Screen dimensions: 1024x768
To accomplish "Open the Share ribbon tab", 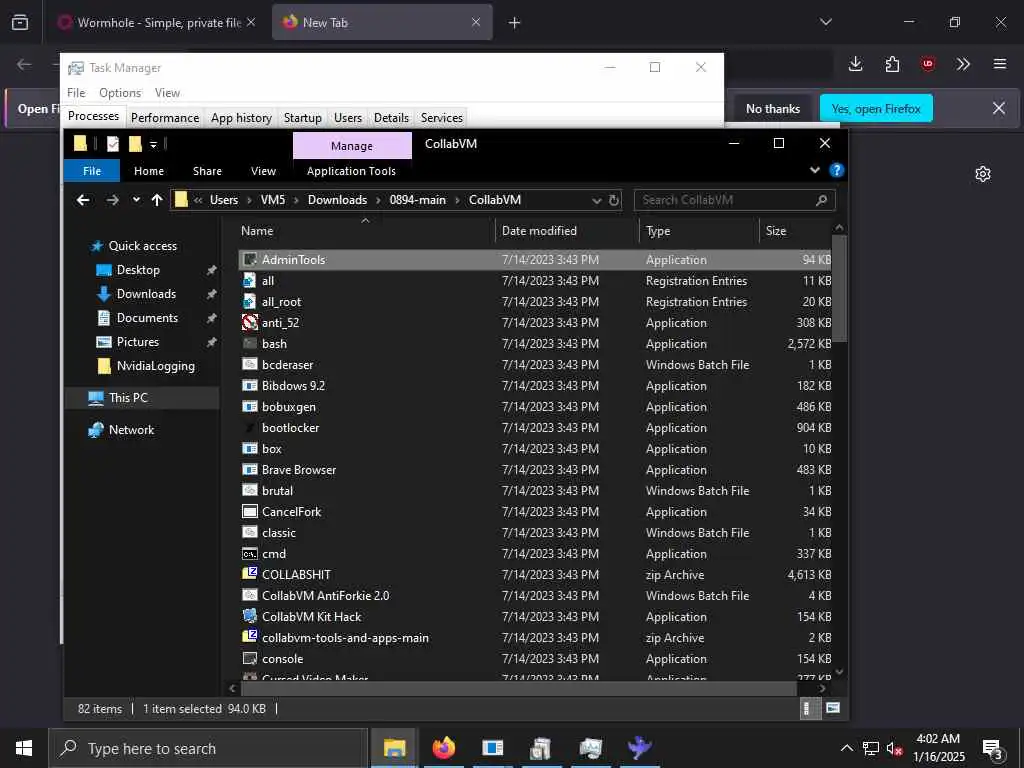I will point(207,170).
